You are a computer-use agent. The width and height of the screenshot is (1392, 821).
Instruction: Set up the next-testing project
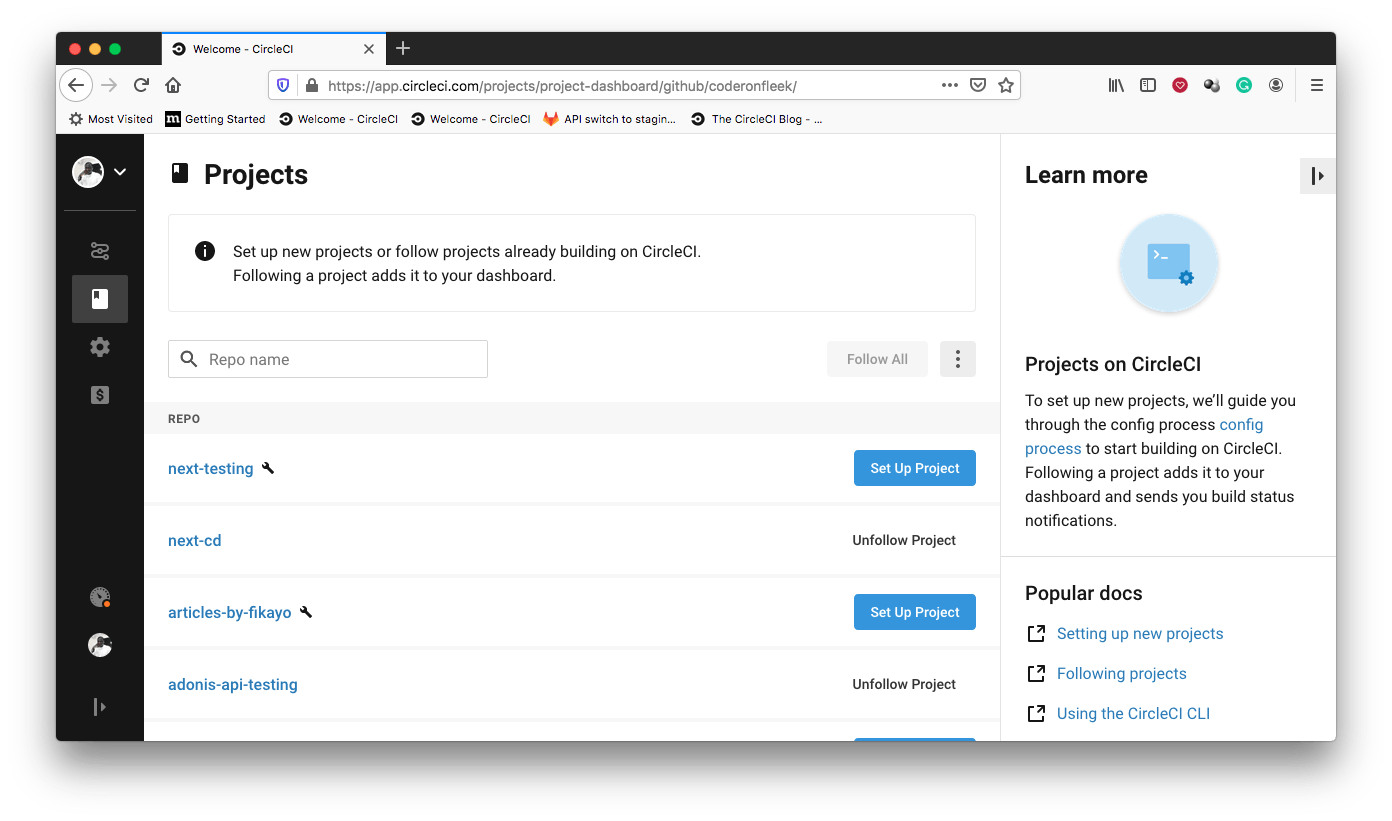coord(914,468)
